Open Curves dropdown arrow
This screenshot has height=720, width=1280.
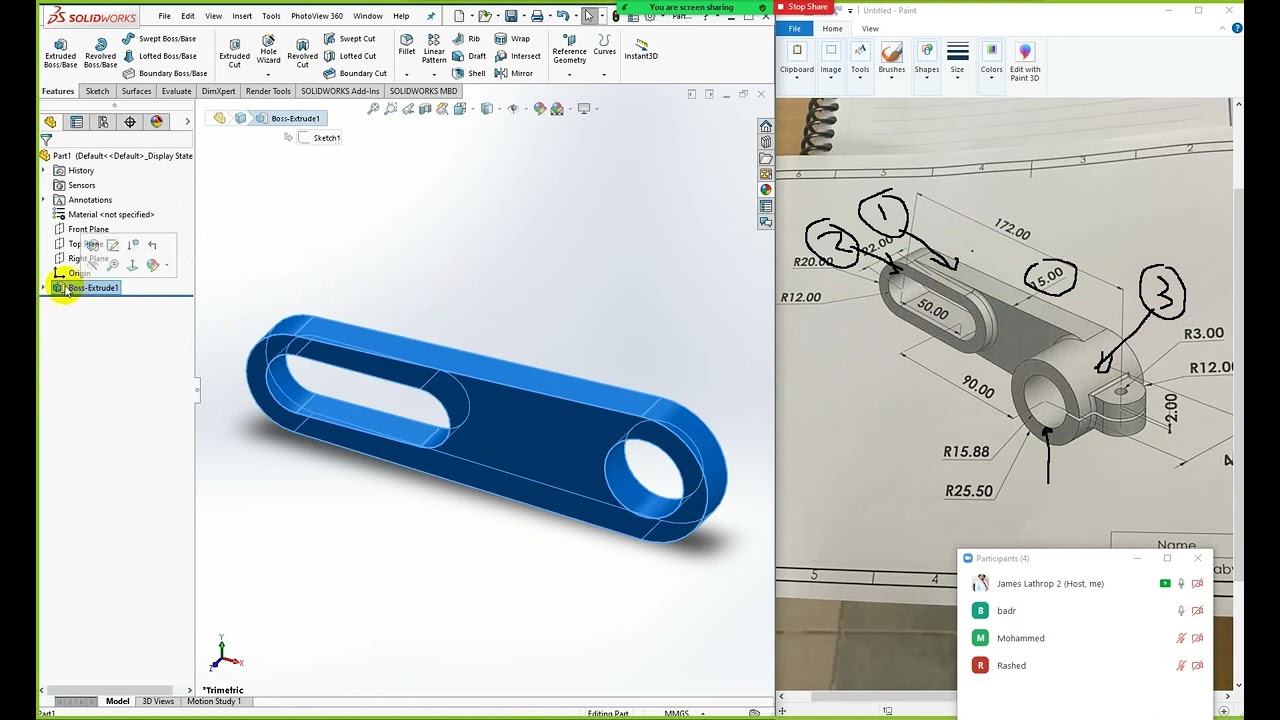click(x=604, y=74)
